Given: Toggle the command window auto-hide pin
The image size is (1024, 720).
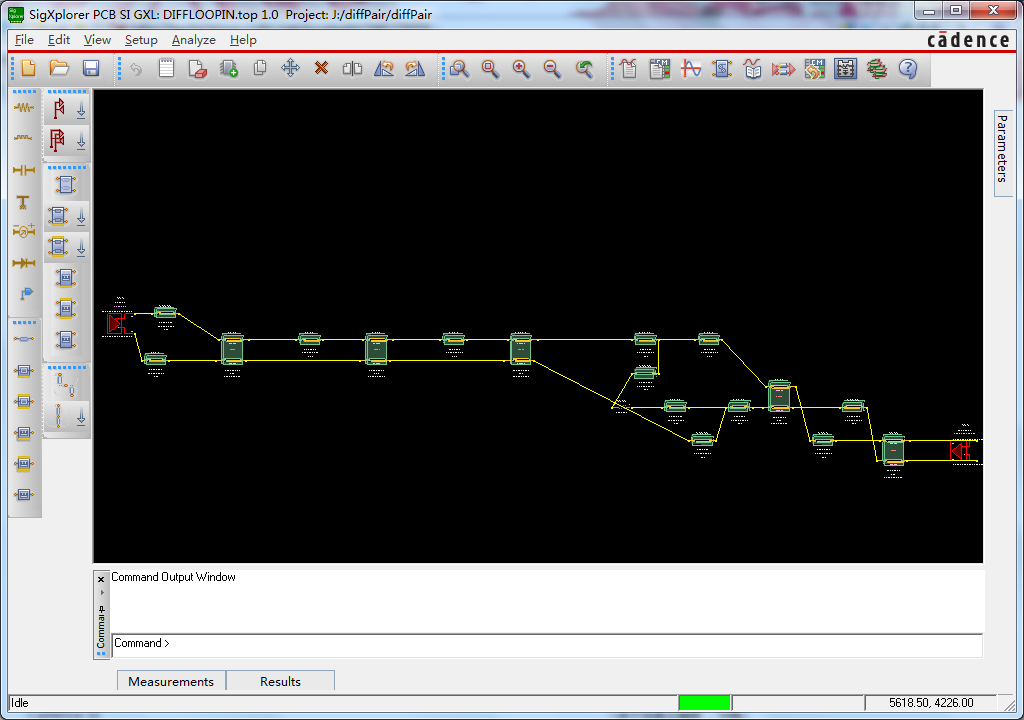Looking at the screenshot, I should tap(101, 610).
